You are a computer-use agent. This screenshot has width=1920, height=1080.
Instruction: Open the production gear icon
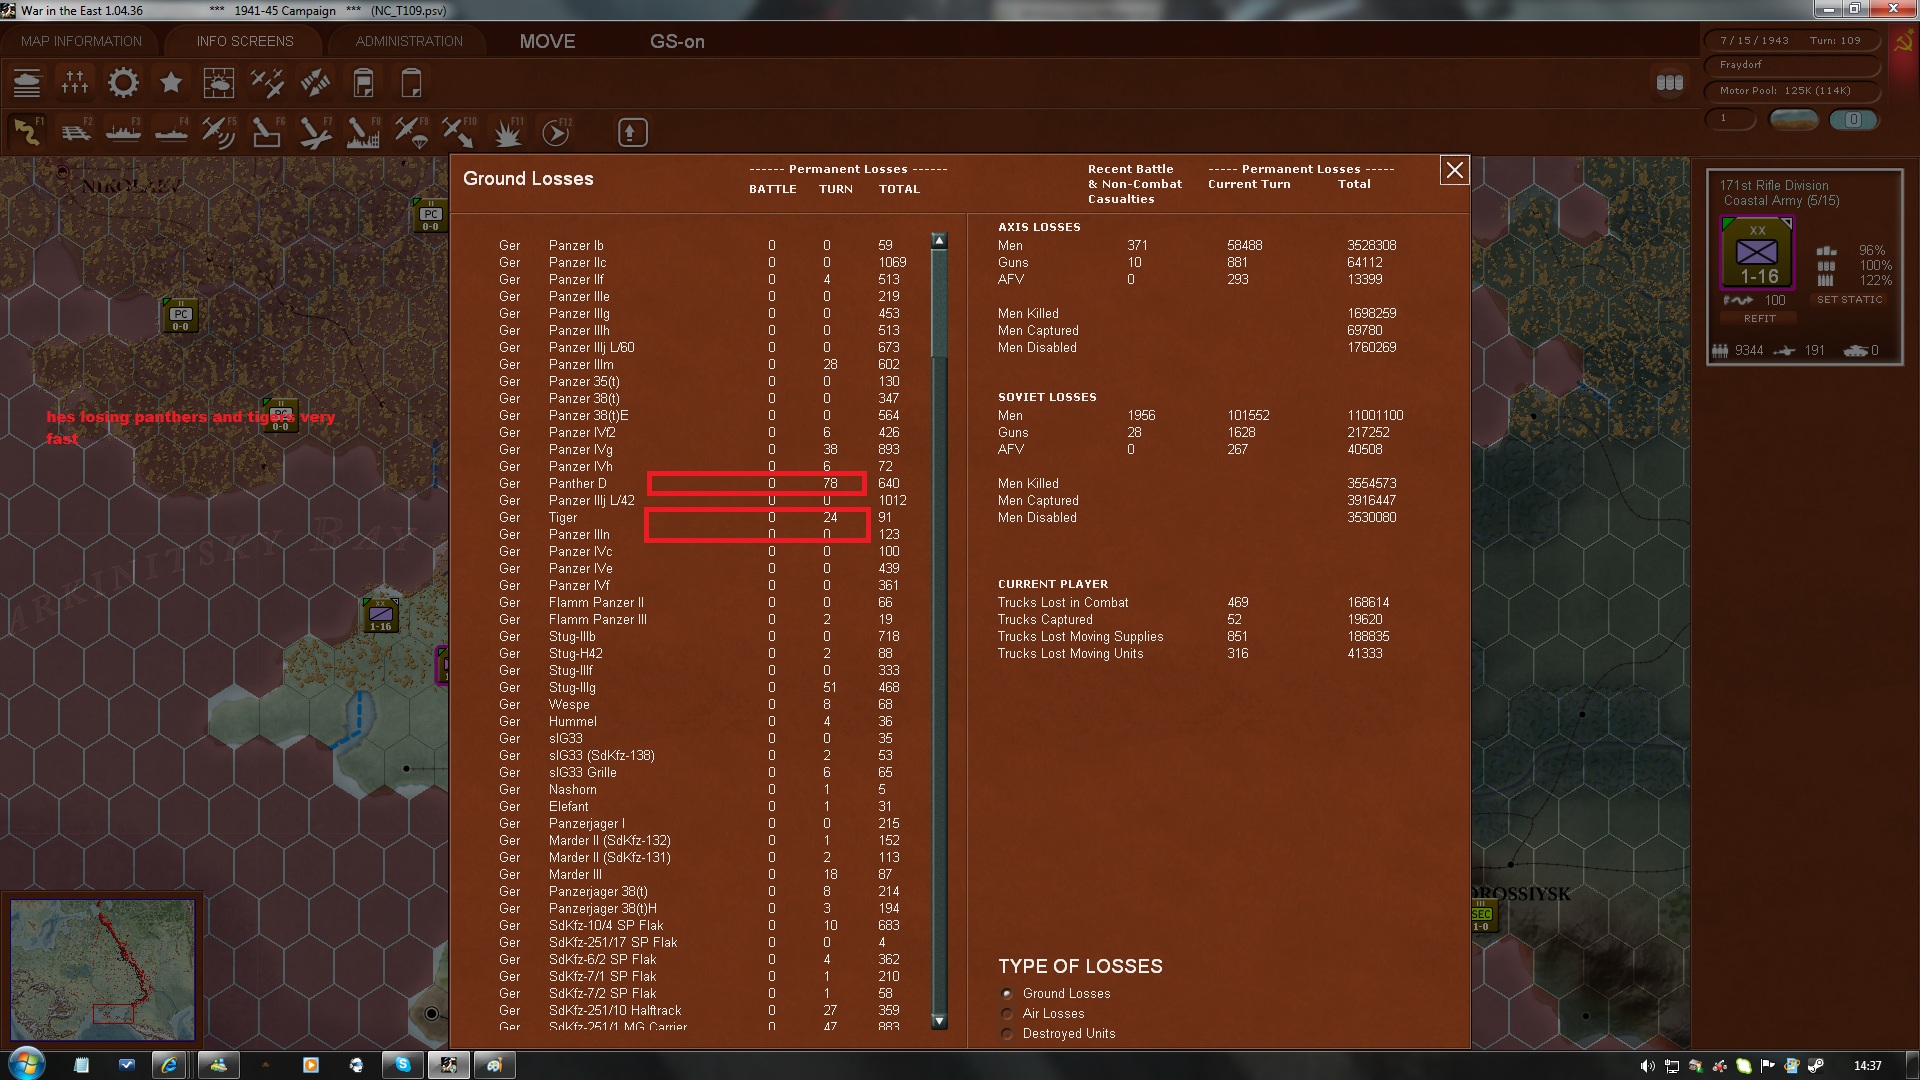[123, 83]
